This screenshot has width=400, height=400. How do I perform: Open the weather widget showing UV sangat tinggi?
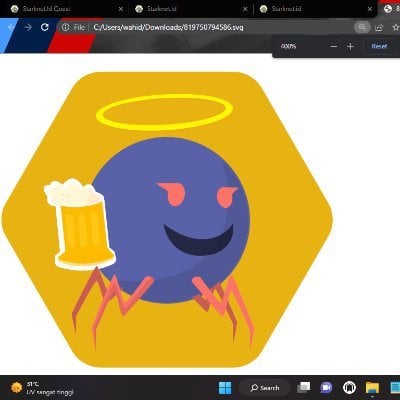(42, 388)
